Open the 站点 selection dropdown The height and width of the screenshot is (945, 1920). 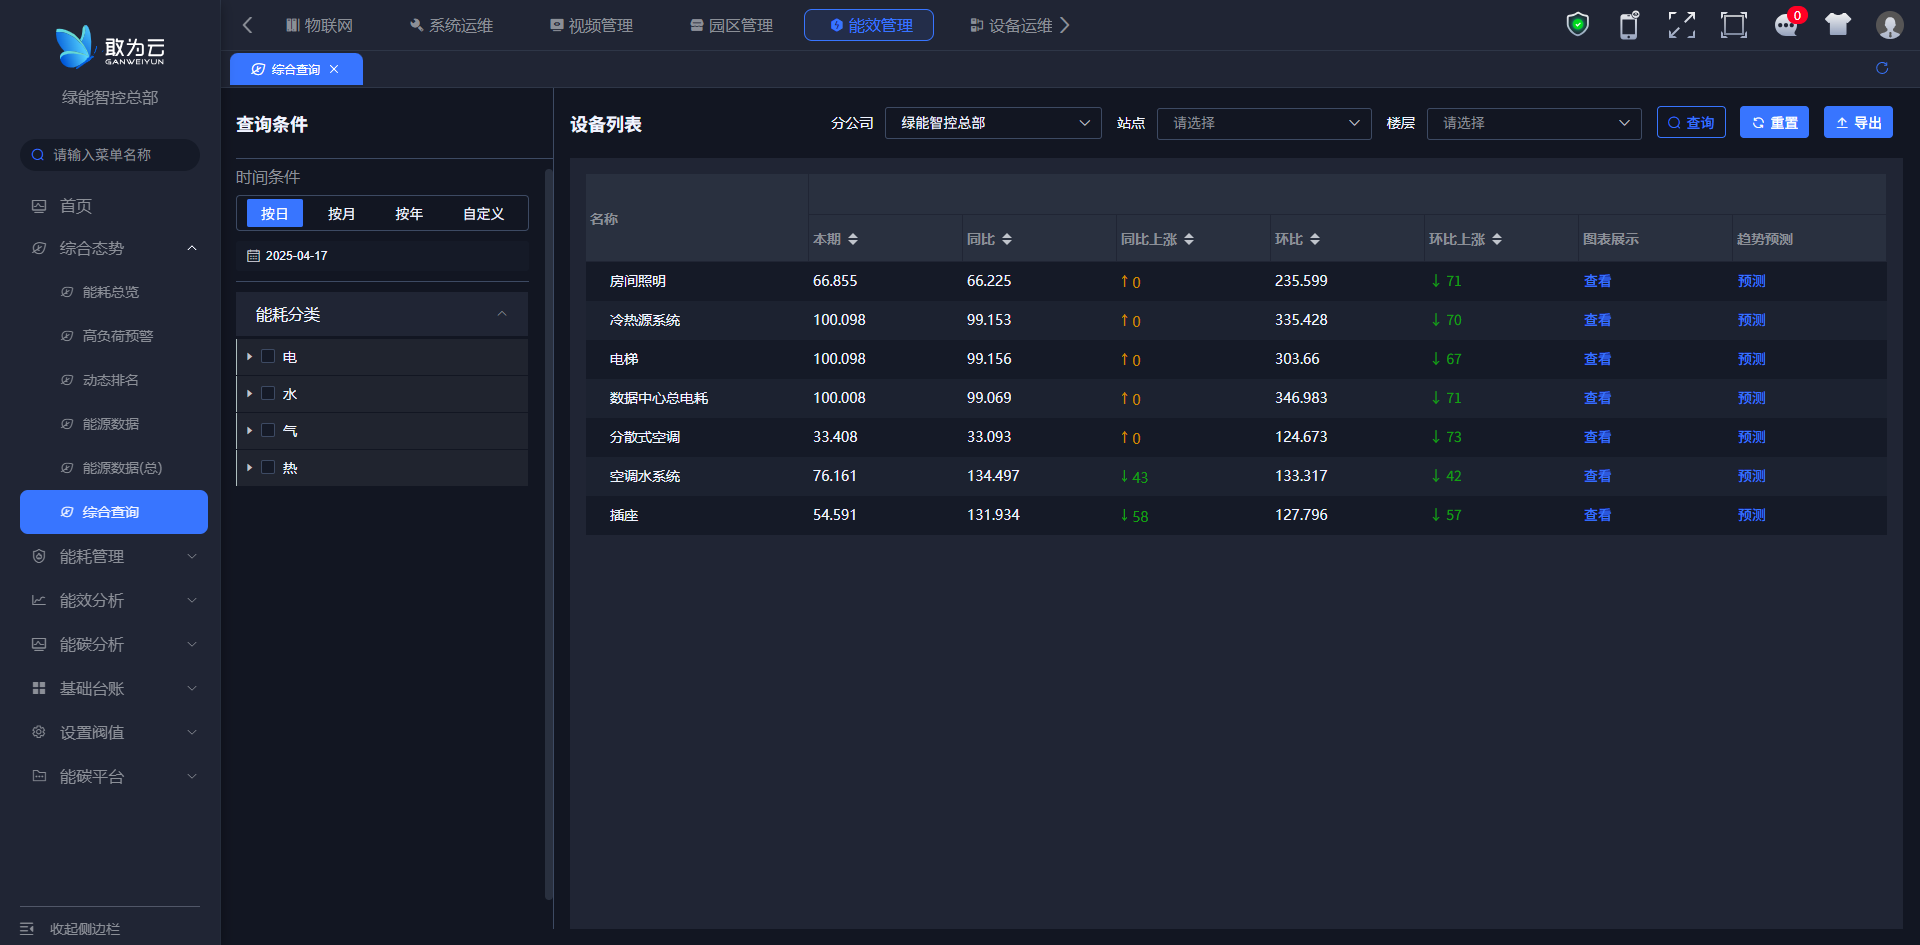pos(1263,123)
